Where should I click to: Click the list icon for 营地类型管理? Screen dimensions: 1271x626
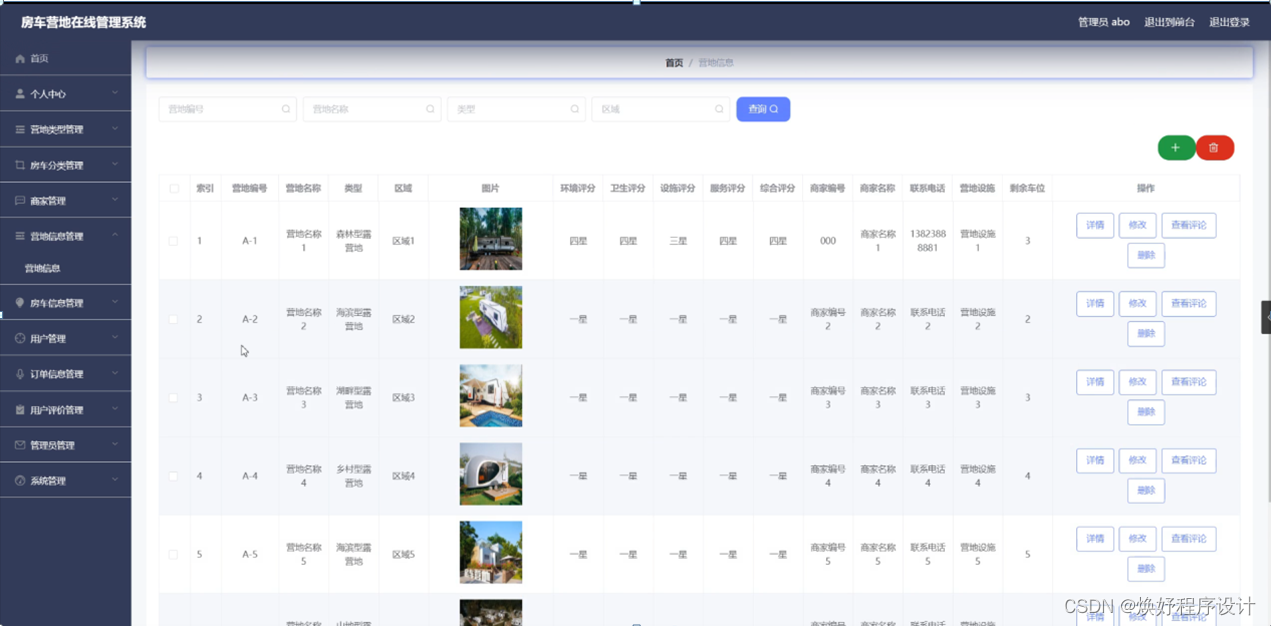(20, 130)
